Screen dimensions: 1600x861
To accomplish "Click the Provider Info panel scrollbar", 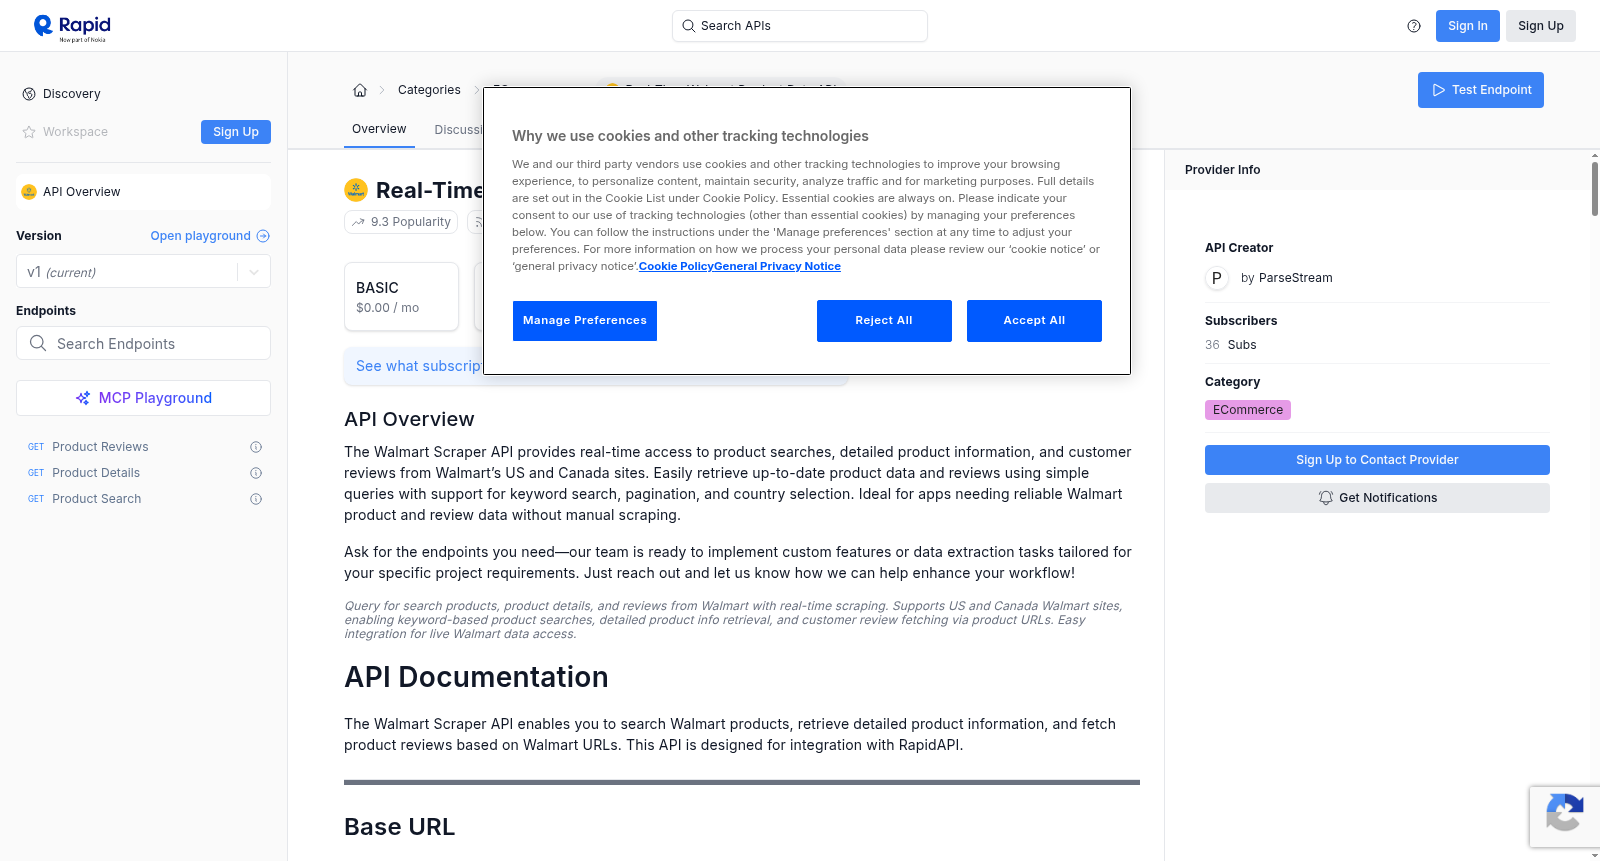I will click(1595, 188).
